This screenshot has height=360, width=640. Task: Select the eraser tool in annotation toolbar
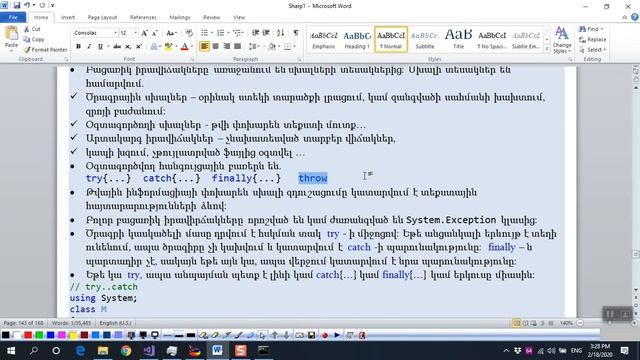pos(250,336)
